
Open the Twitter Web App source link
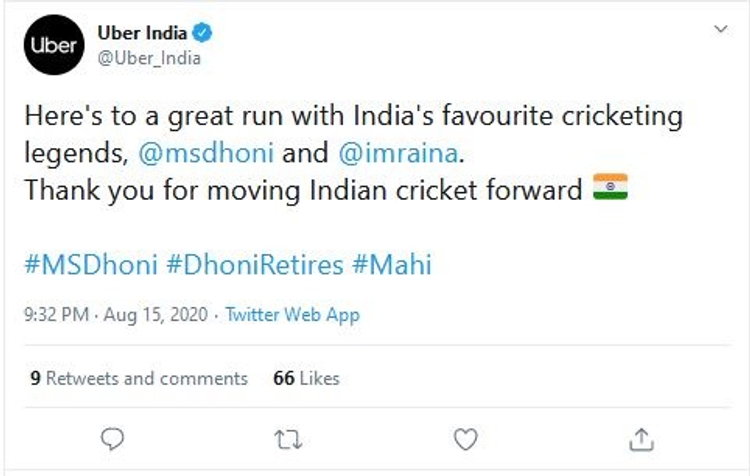(x=292, y=315)
